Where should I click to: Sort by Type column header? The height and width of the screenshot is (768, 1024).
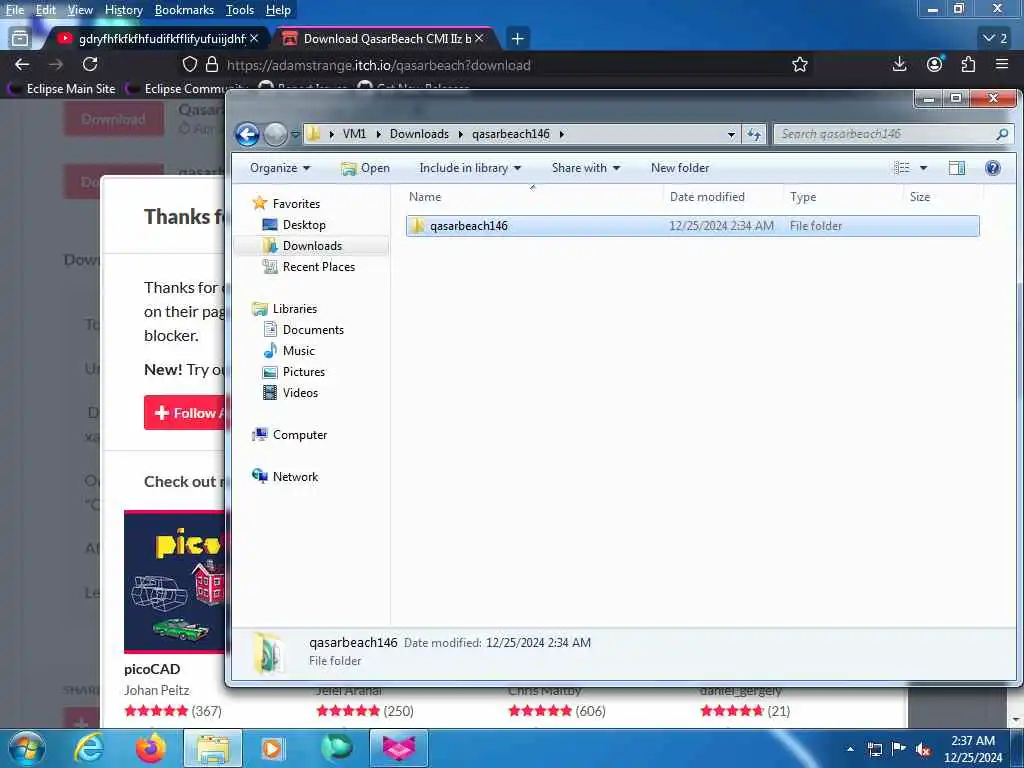point(803,197)
